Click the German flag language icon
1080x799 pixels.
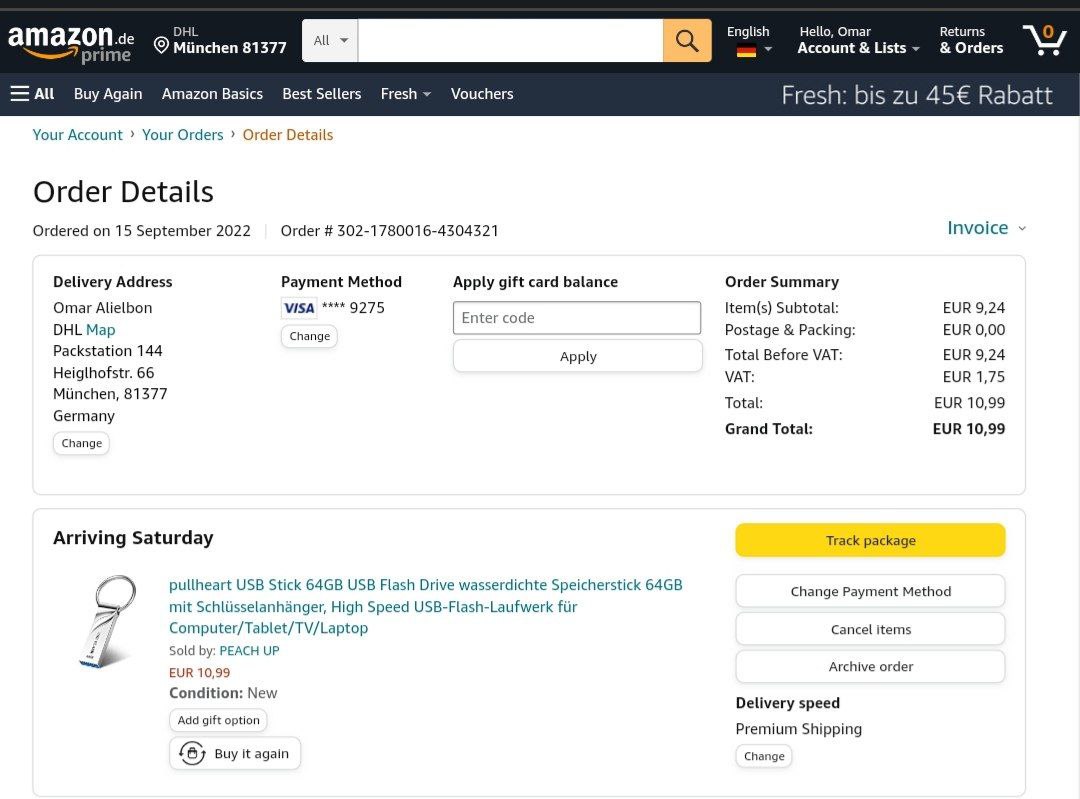(747, 50)
